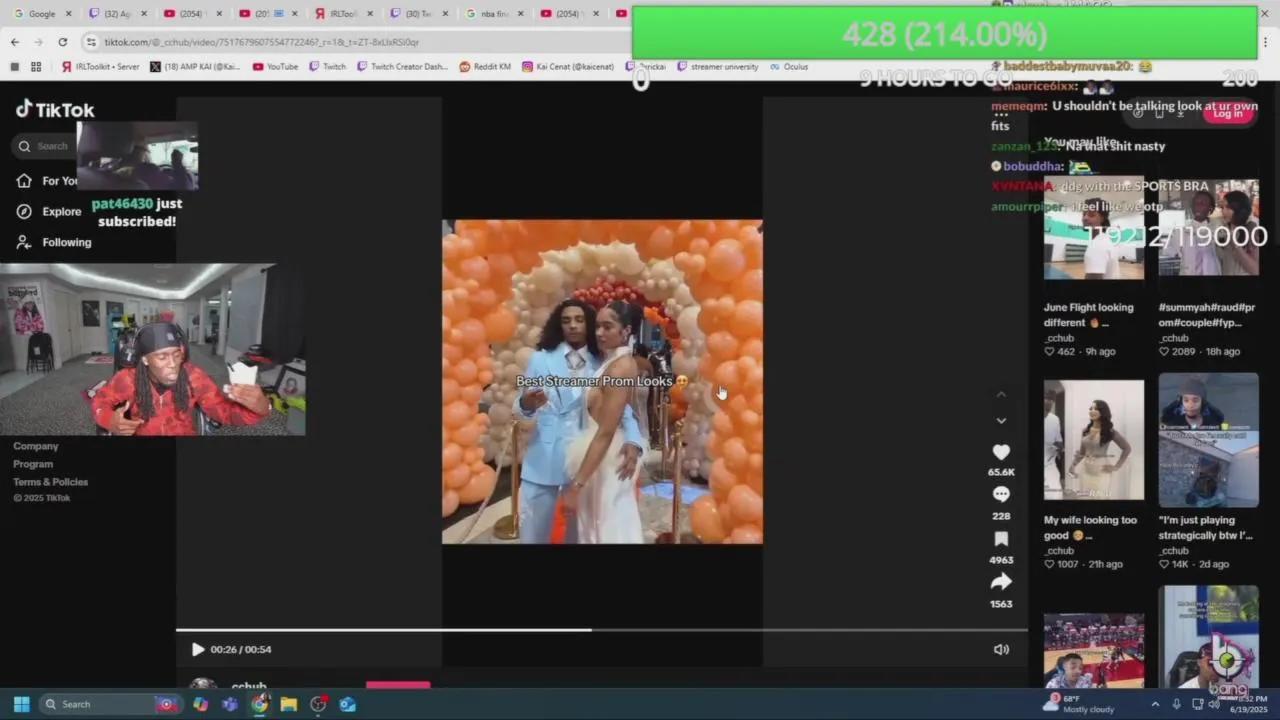Switch to the nba finals tab
1280x720 pixels.
click(x=494, y=14)
